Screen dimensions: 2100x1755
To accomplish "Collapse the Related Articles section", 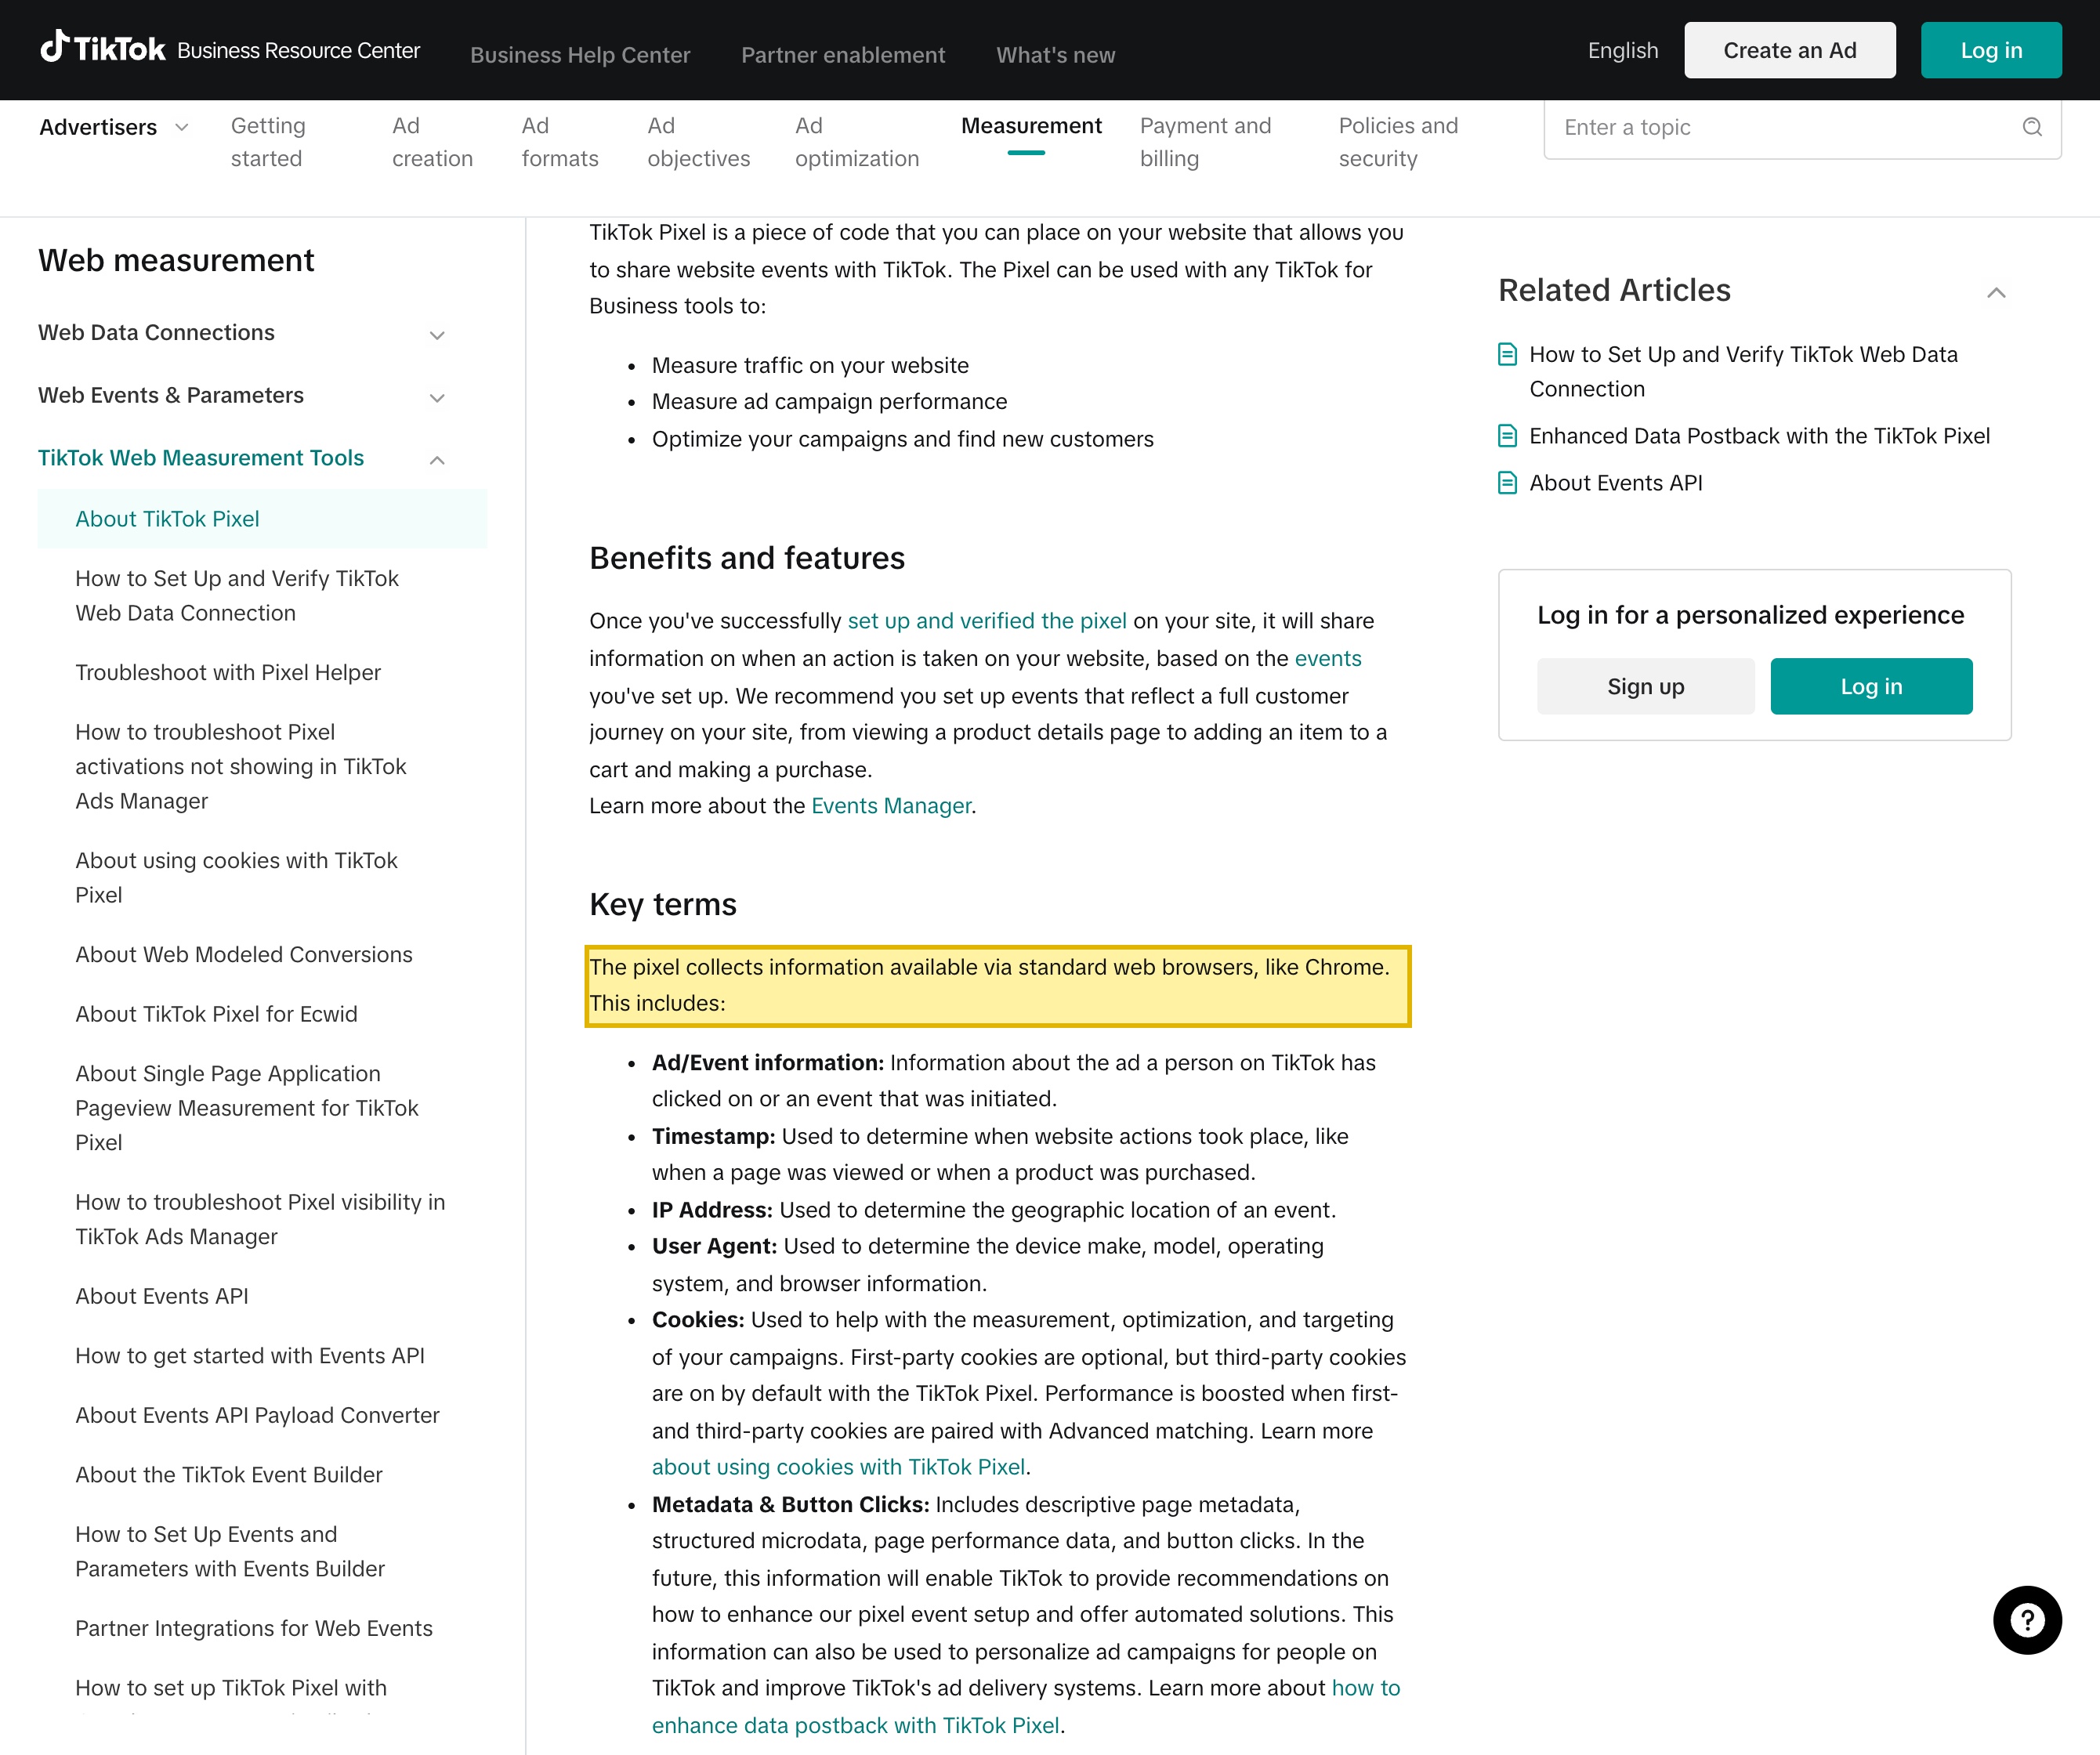I will coord(1996,292).
